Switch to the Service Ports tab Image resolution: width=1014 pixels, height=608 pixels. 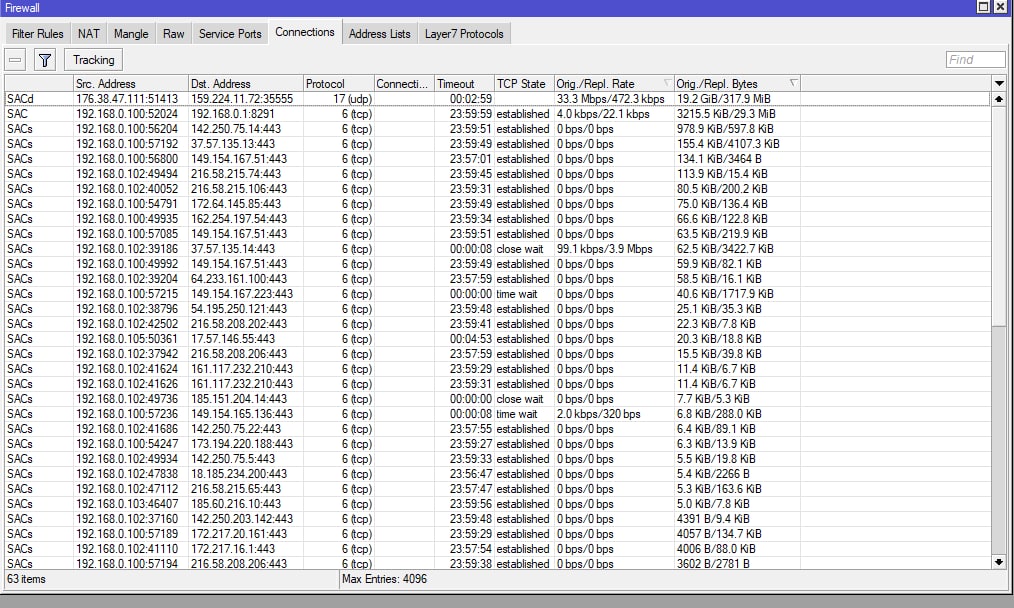(x=230, y=34)
